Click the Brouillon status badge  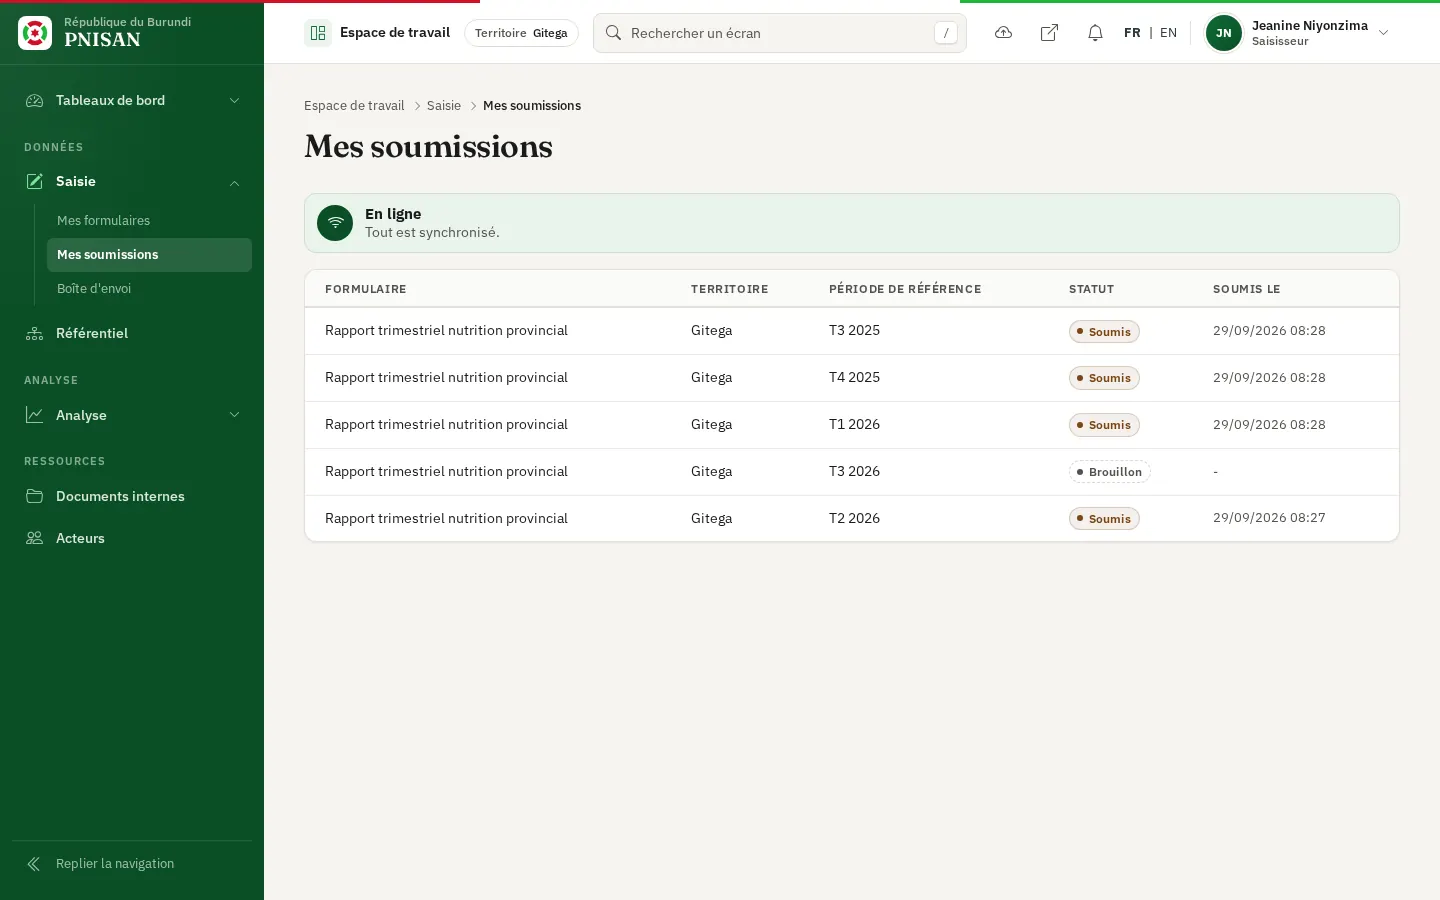pos(1109,472)
